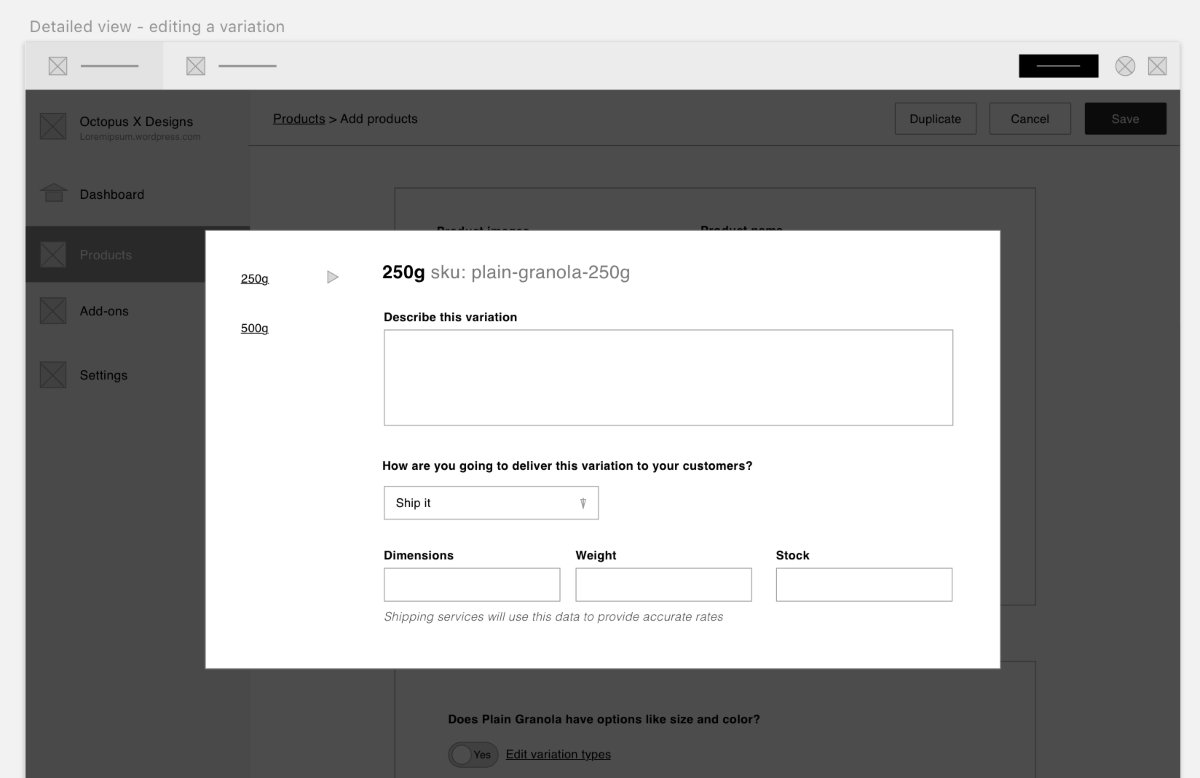Click the second top bar tab icon
The width and height of the screenshot is (1200, 778).
coord(196,66)
